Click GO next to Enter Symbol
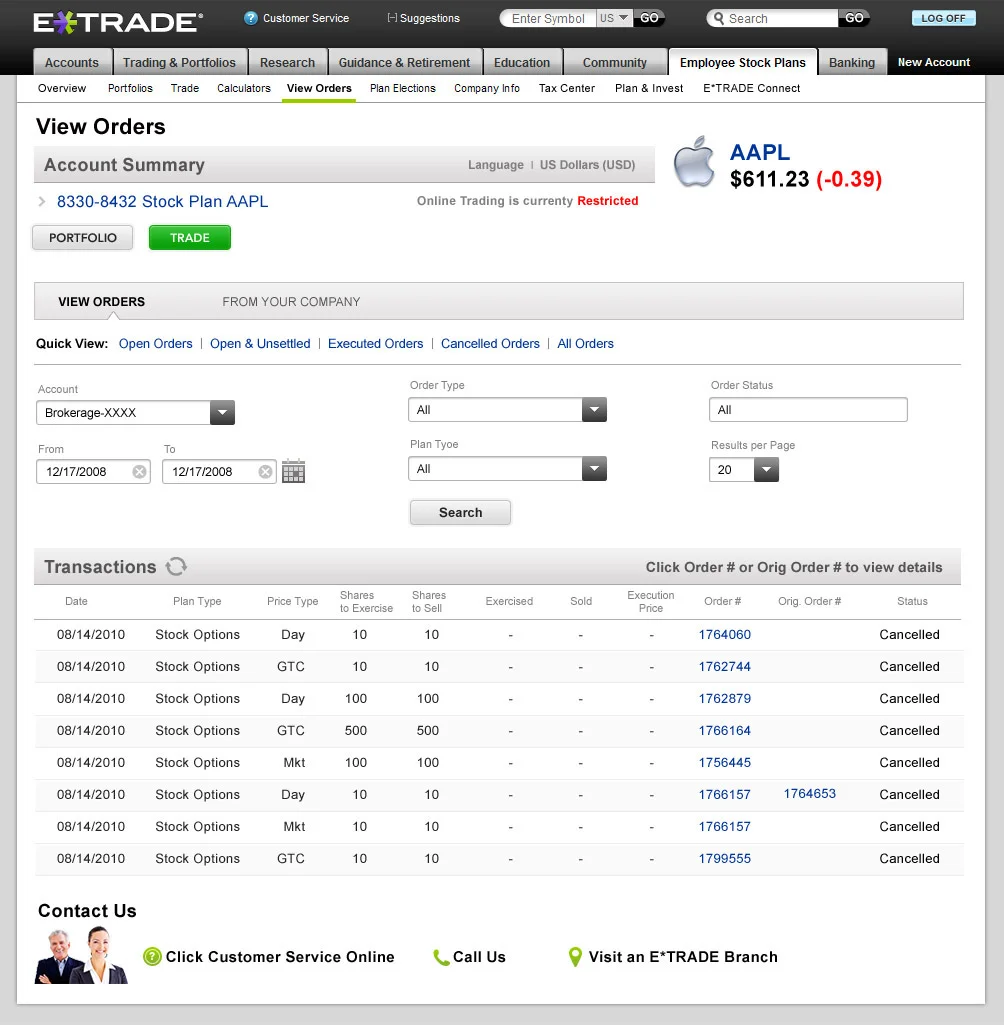Image resolution: width=1004 pixels, height=1025 pixels. pyautogui.click(x=649, y=18)
